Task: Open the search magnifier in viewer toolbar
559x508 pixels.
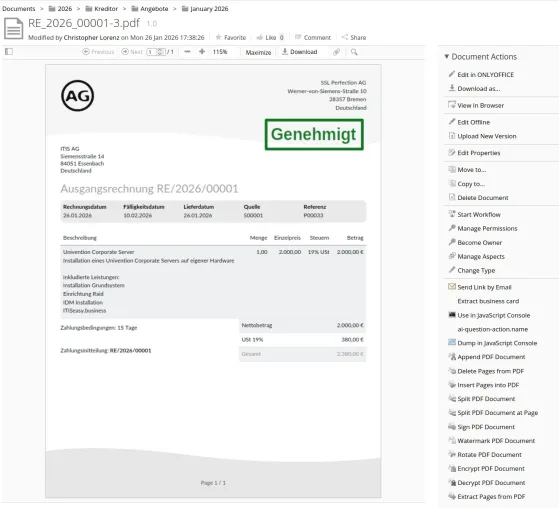Action: coord(354,52)
